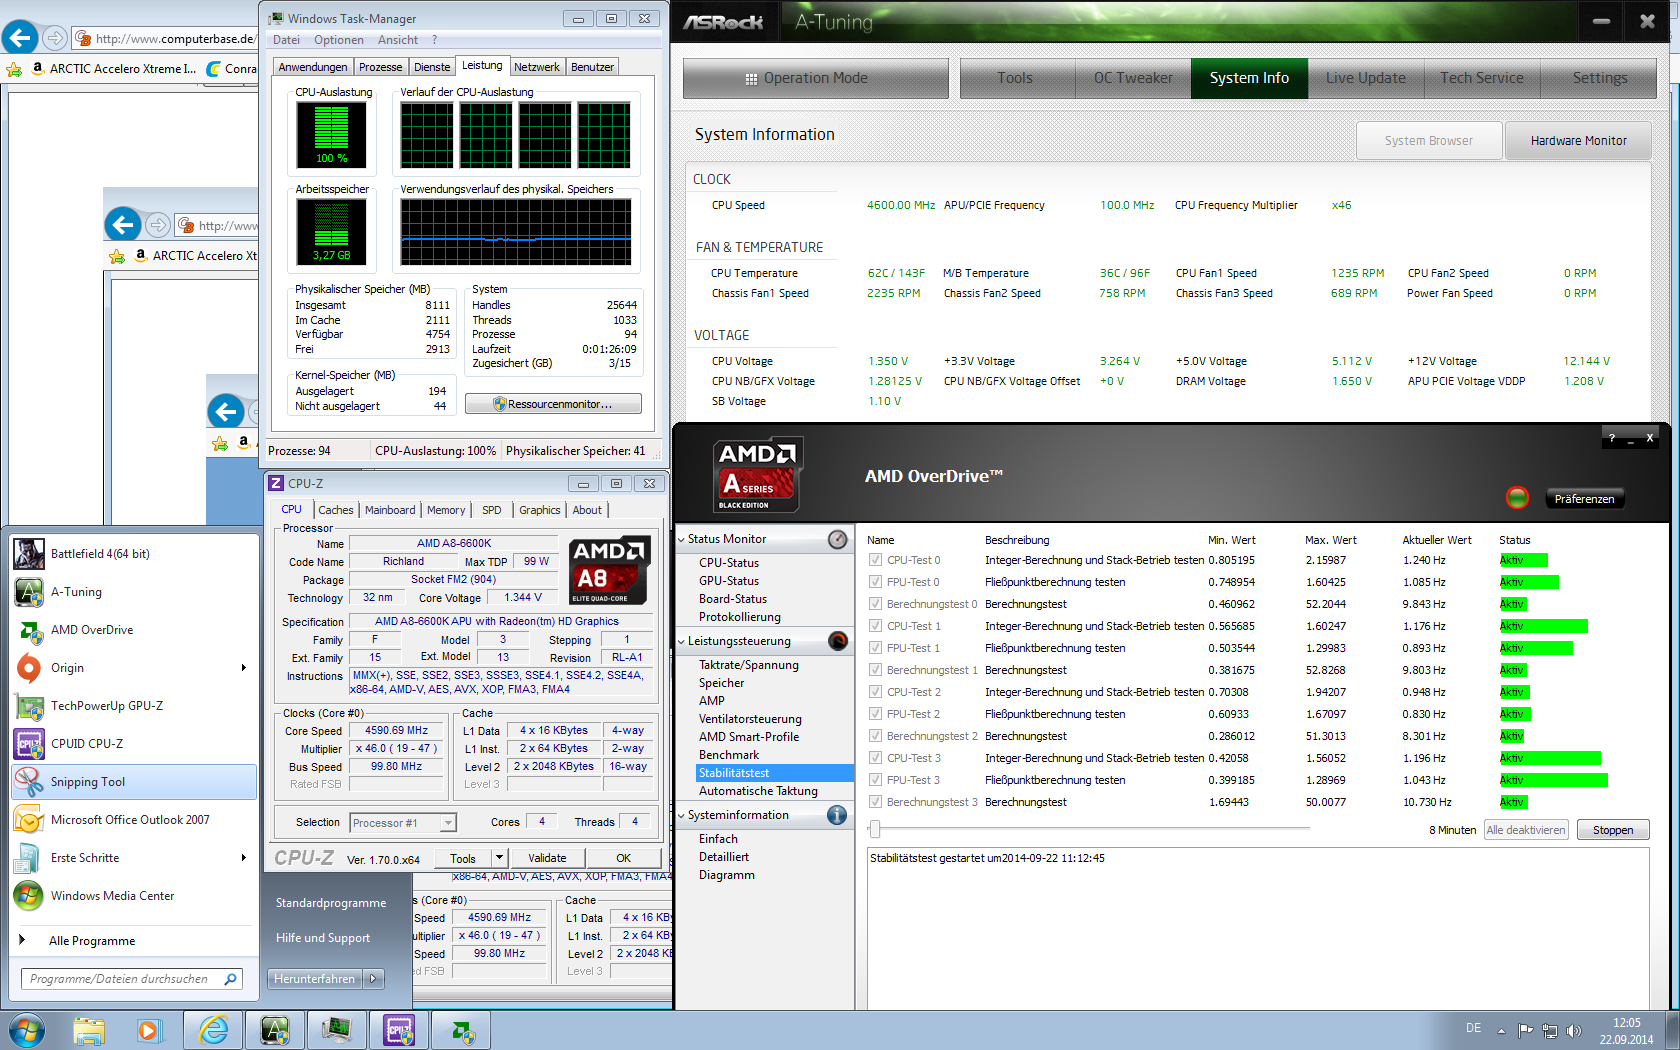Toggle the FPU-Test 1 checkbox
Screen dimensions: 1680x1050
coord(876,648)
